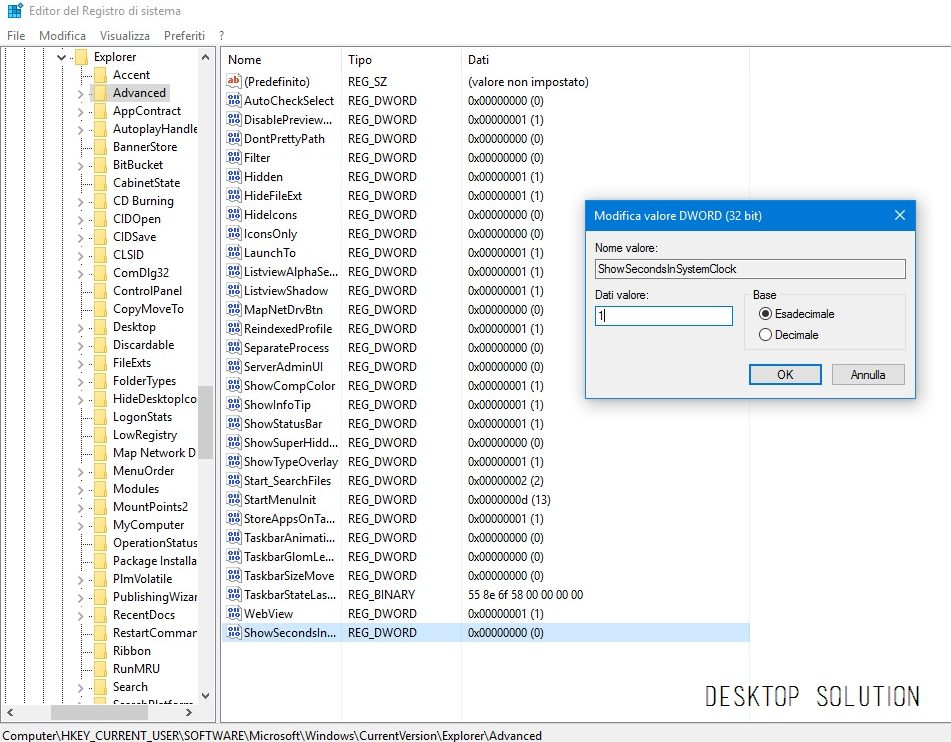Close the Modifica valore DWORD dialog
This screenshot has height=742, width=951.
point(899,215)
